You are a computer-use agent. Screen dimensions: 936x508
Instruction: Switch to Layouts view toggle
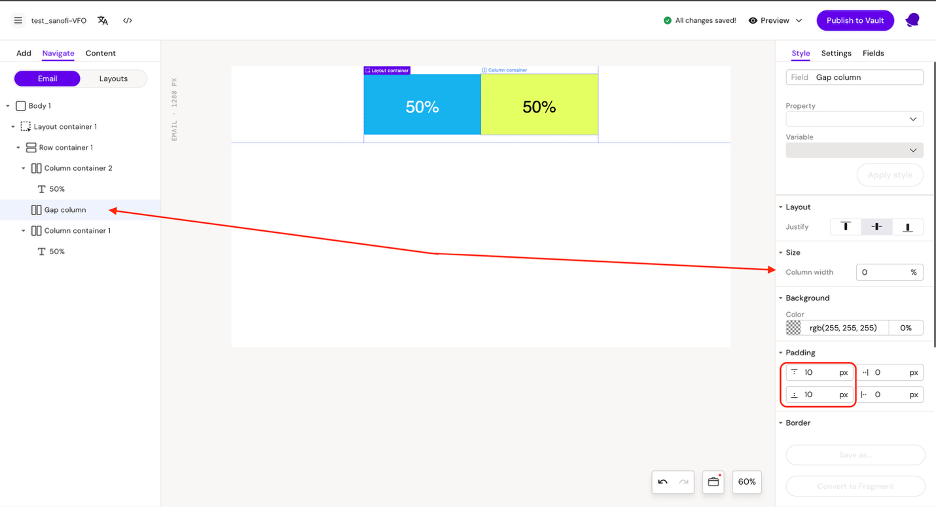(113, 78)
